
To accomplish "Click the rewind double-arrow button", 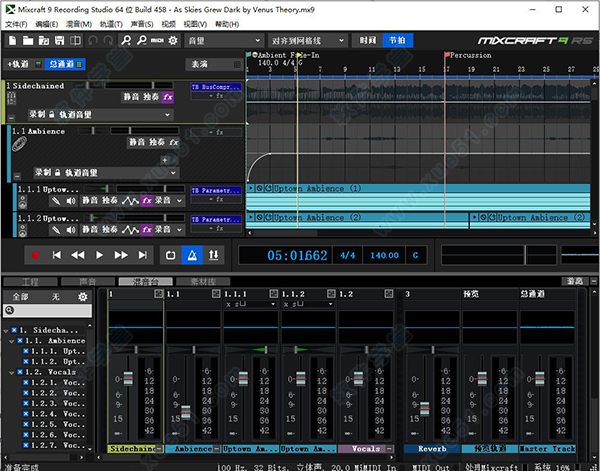I will [x=78, y=255].
